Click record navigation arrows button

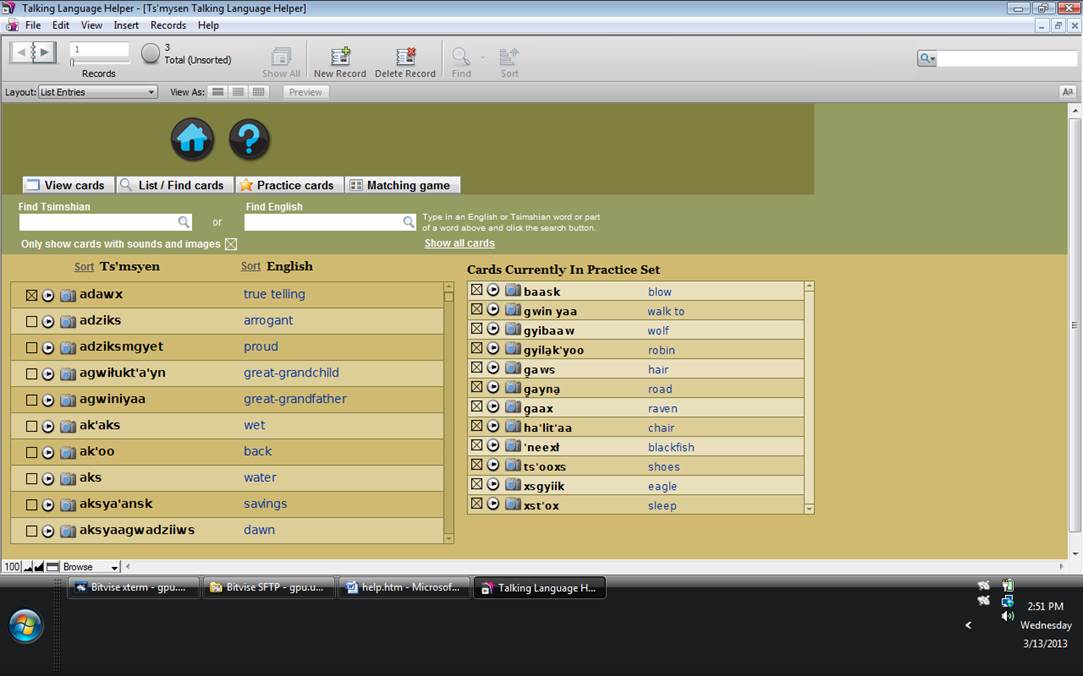coord(33,52)
